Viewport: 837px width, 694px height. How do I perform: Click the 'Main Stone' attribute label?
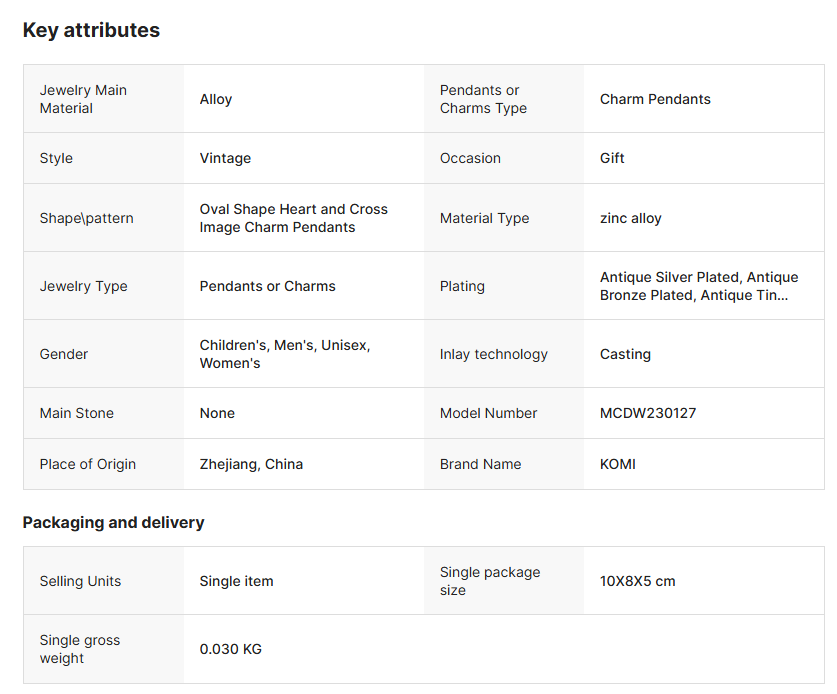point(77,413)
